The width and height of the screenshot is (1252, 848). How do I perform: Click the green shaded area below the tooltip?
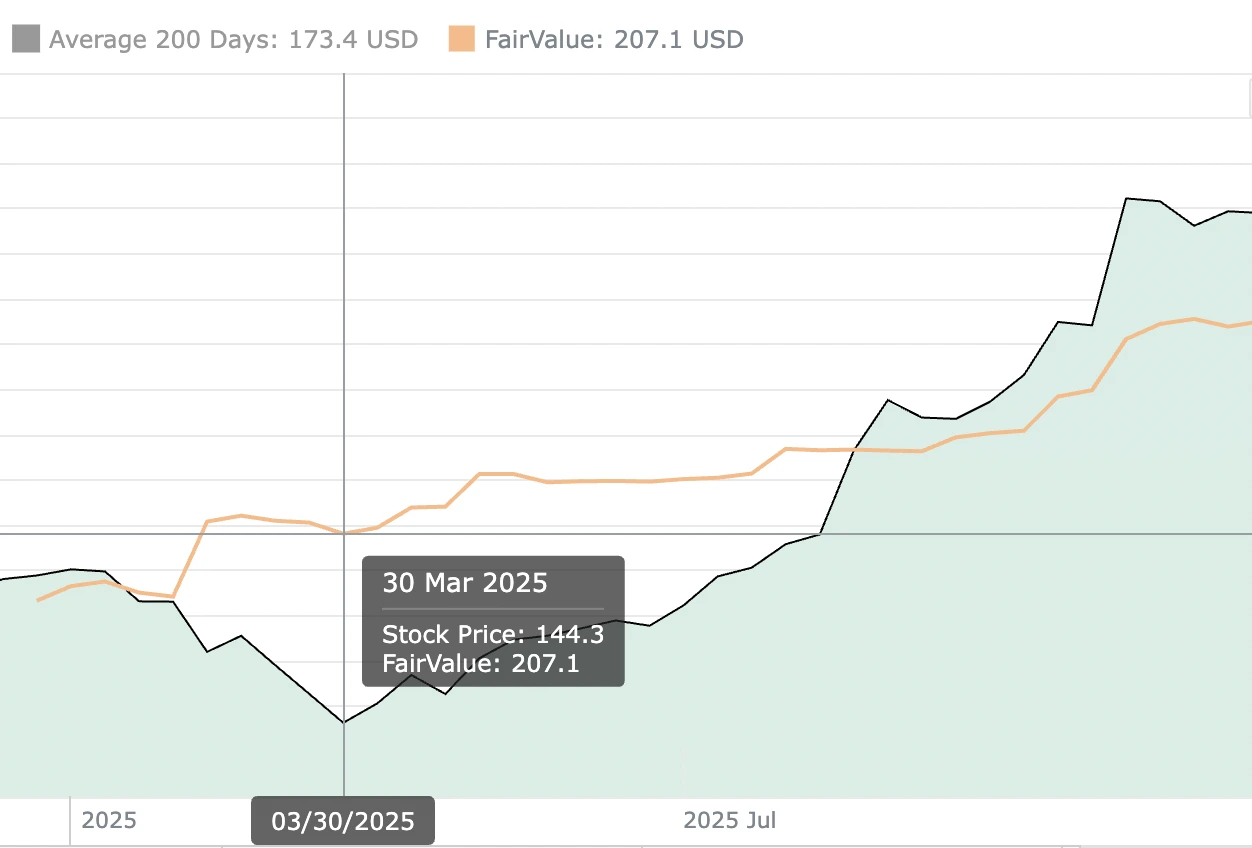coord(500,740)
